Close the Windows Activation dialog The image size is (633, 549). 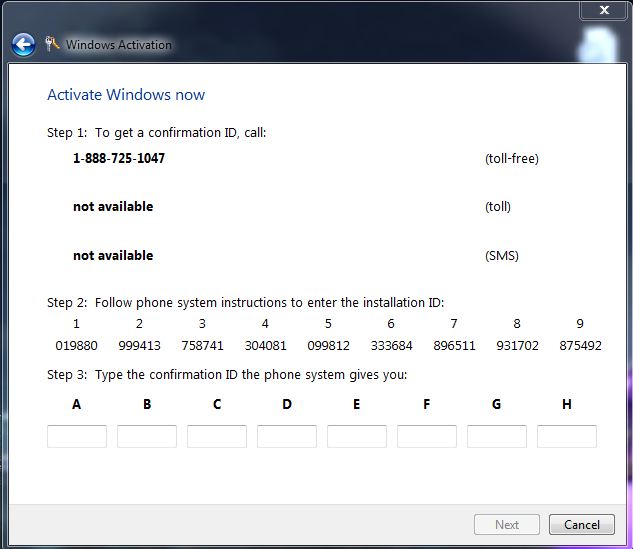coord(604,10)
